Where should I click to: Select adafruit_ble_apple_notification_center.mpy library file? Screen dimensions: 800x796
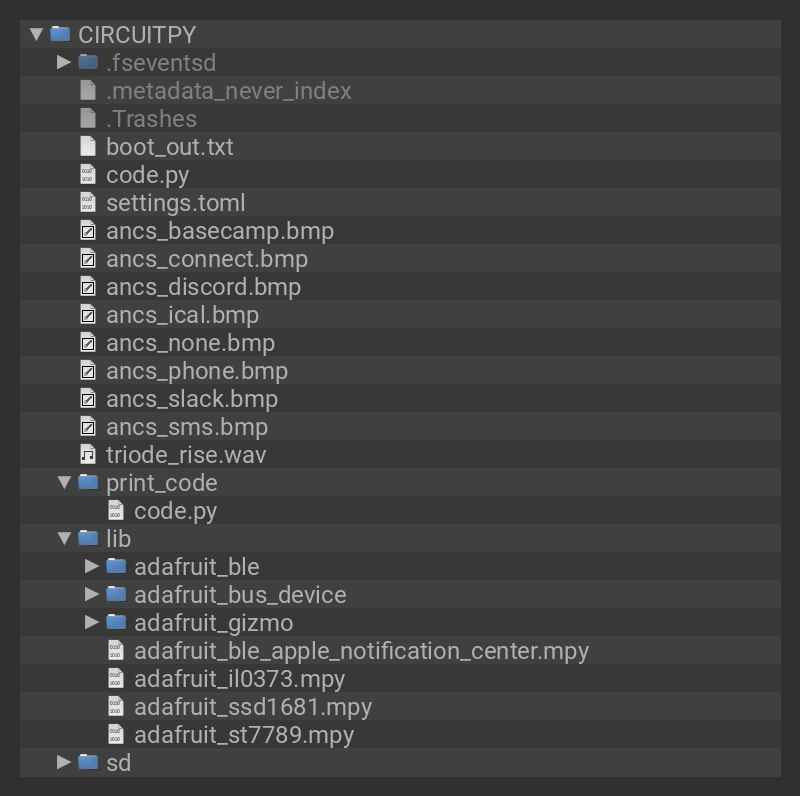(361, 651)
